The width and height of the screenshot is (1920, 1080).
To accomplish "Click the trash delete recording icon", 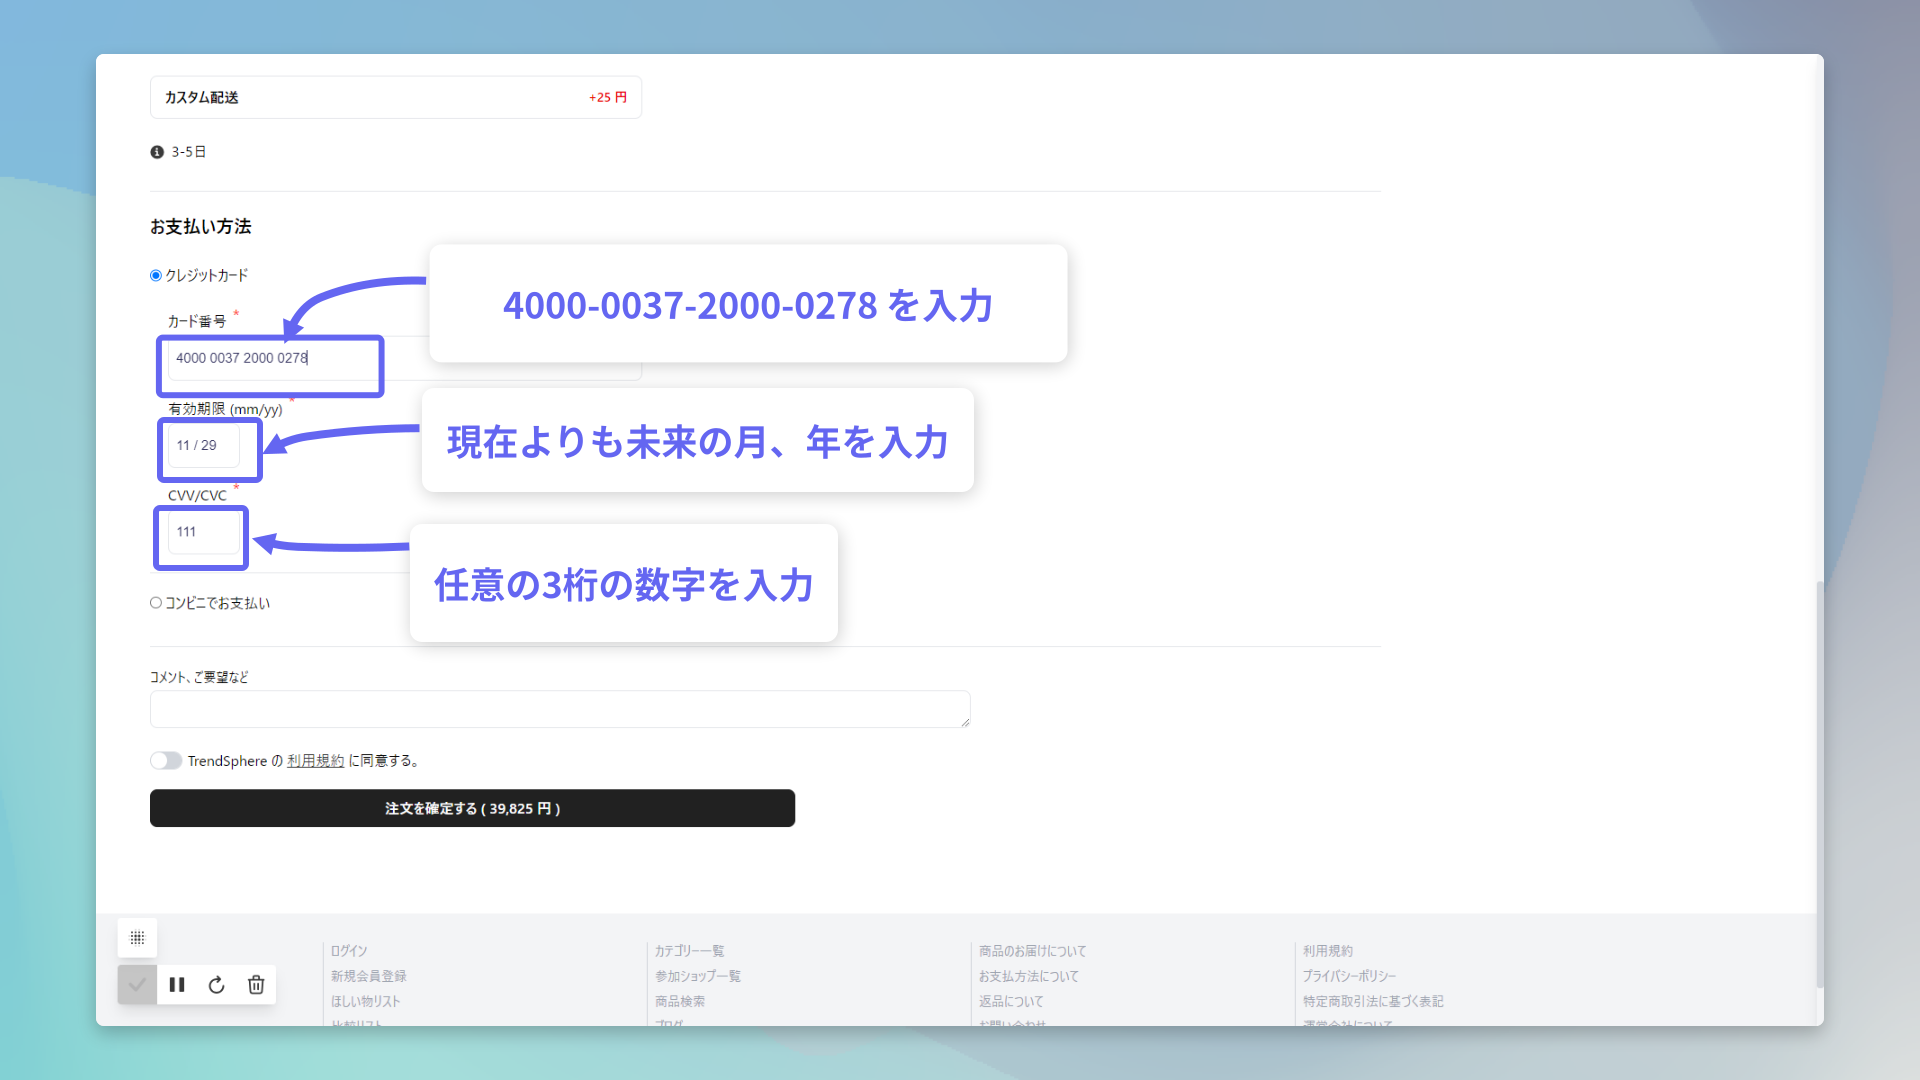I will (256, 985).
